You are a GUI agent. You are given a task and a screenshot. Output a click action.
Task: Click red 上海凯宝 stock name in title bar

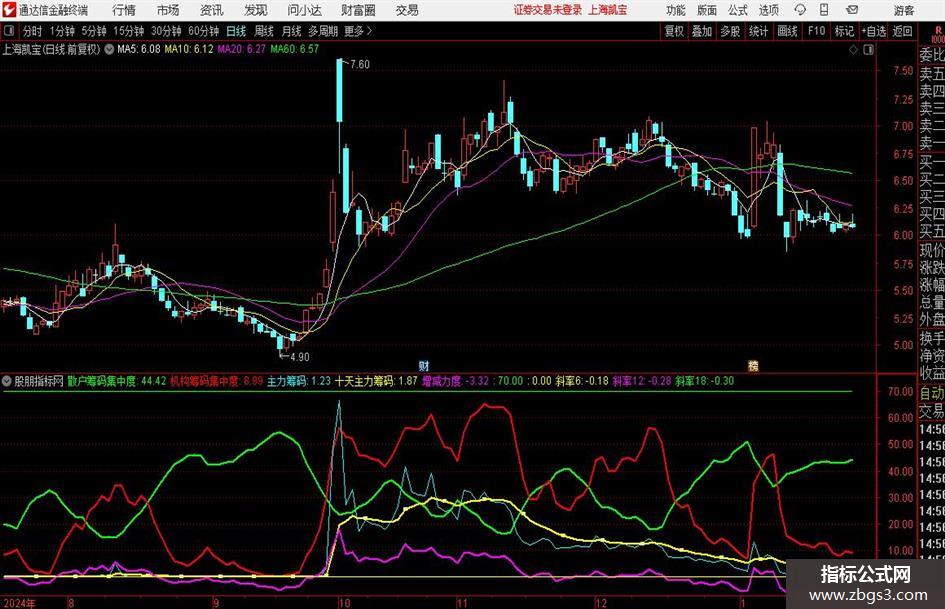[x=608, y=10]
